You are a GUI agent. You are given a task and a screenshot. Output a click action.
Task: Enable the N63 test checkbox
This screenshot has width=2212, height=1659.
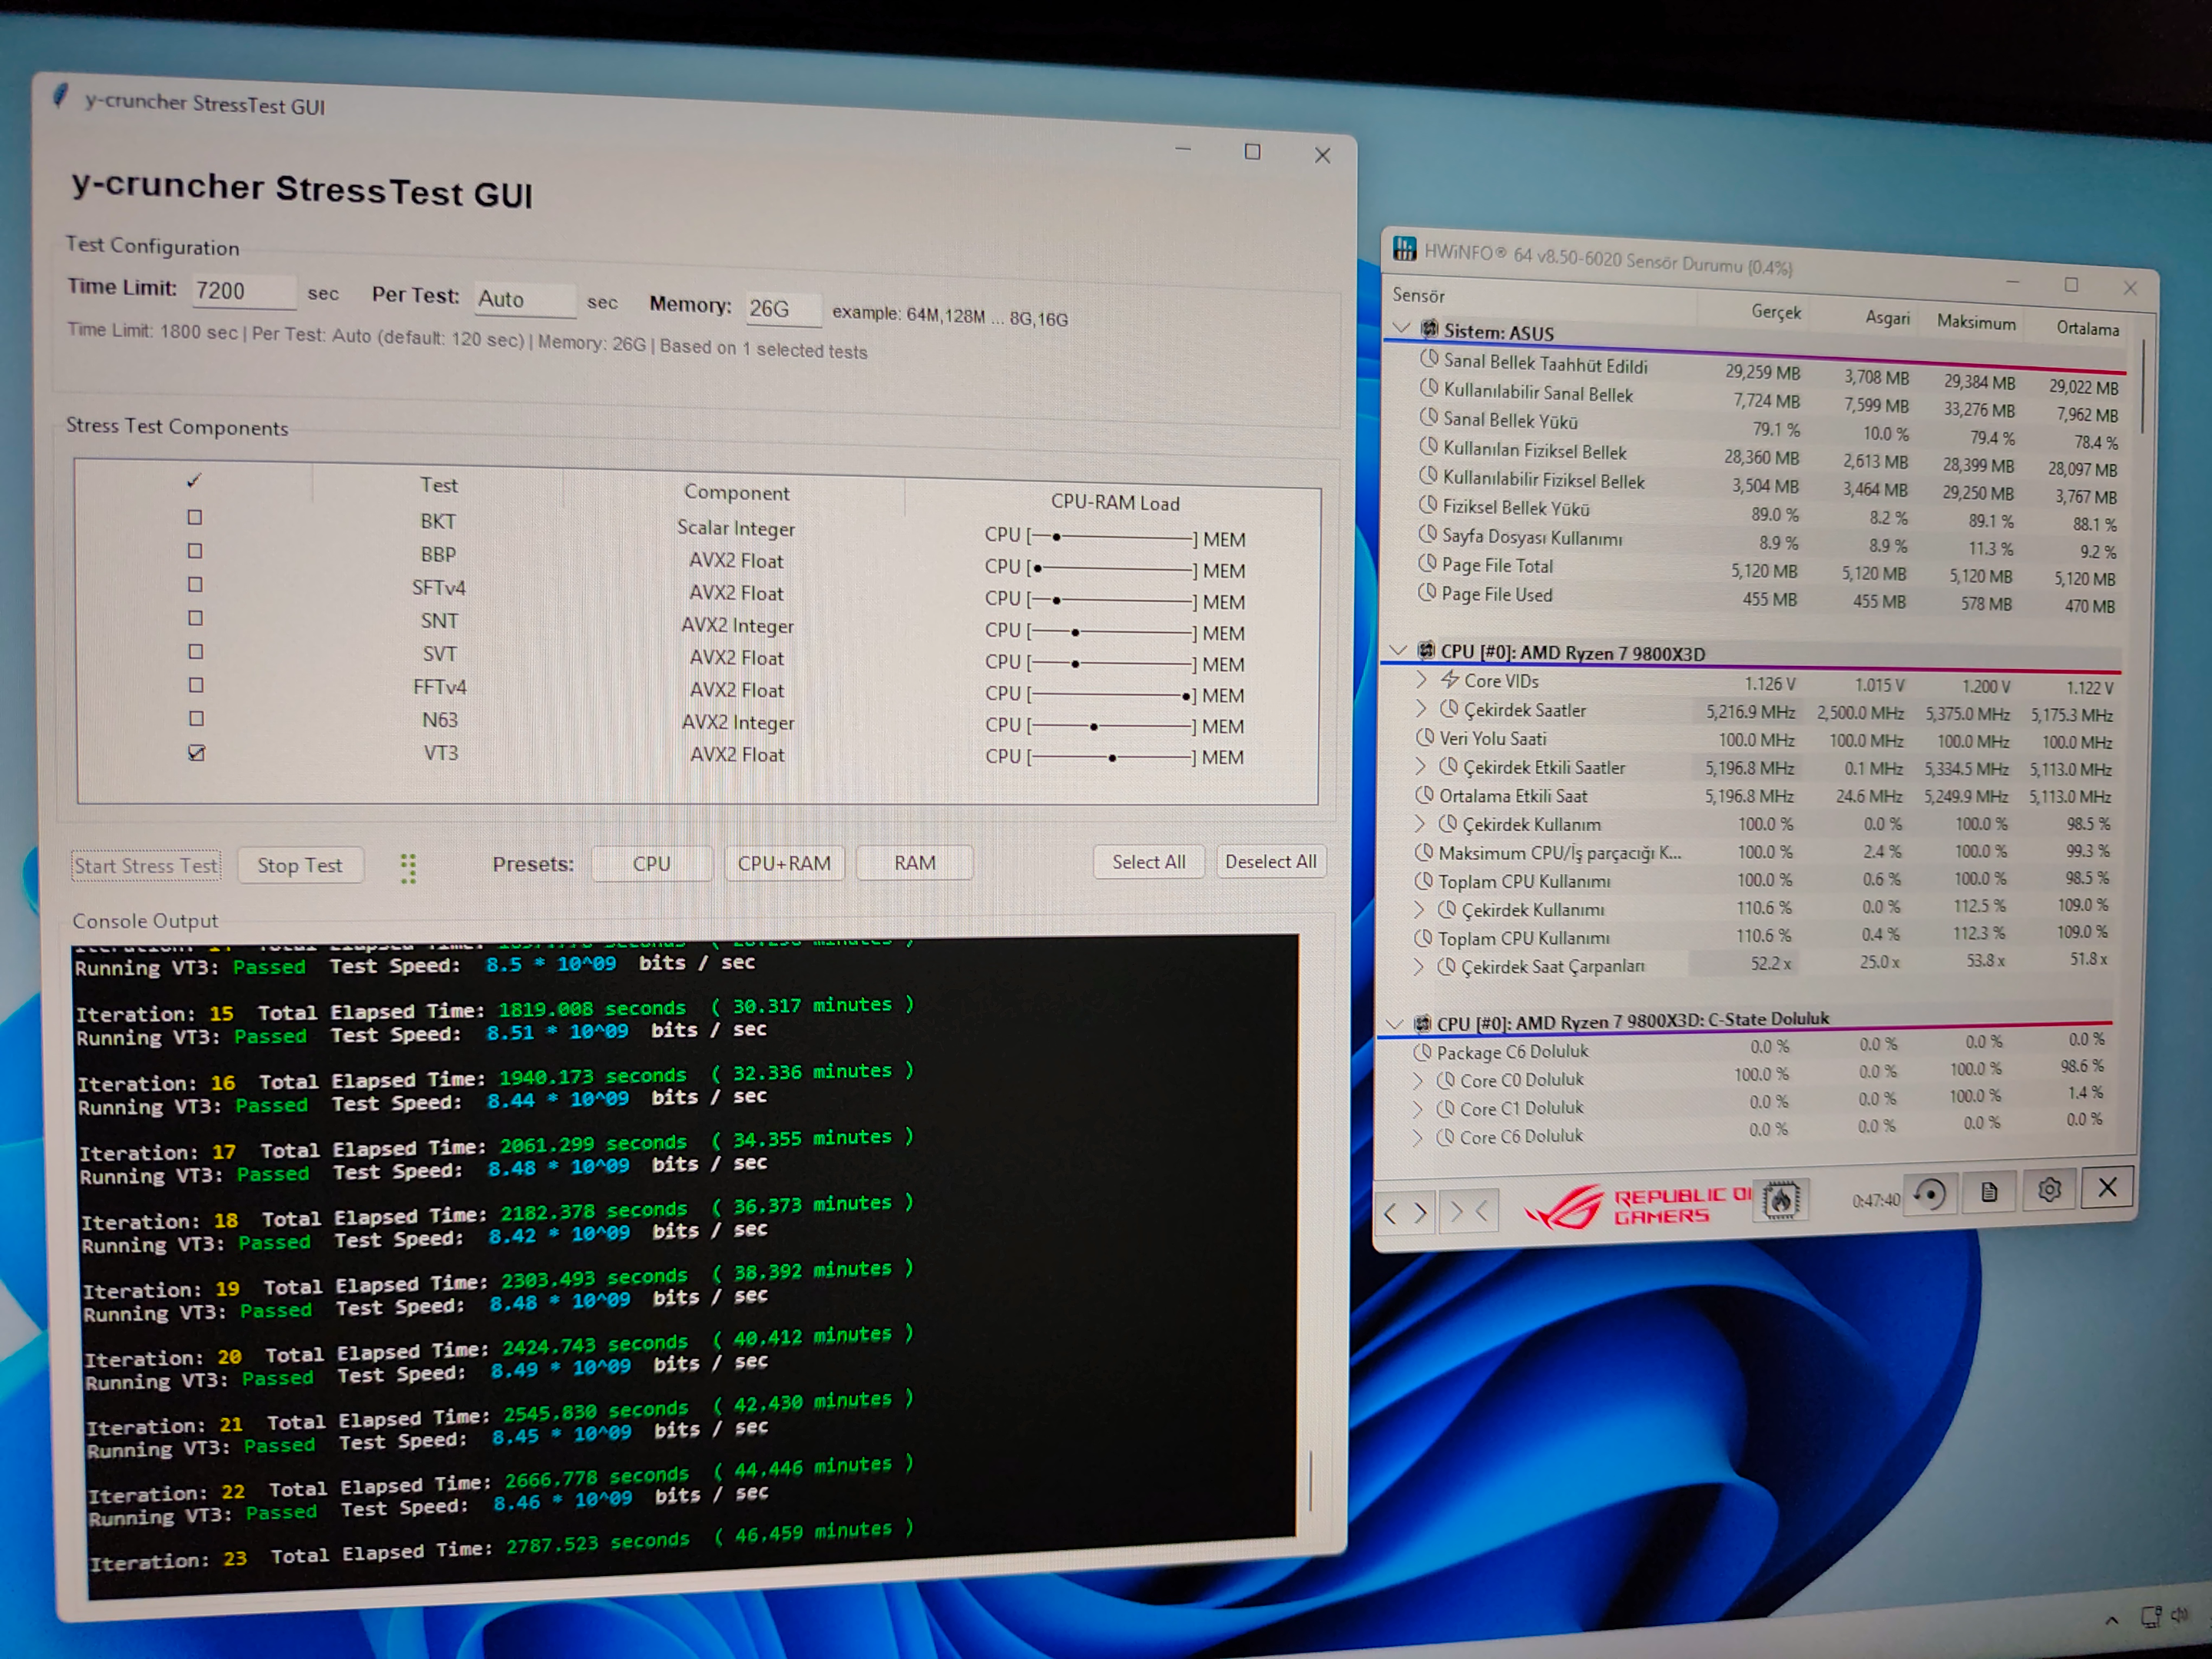[196, 718]
